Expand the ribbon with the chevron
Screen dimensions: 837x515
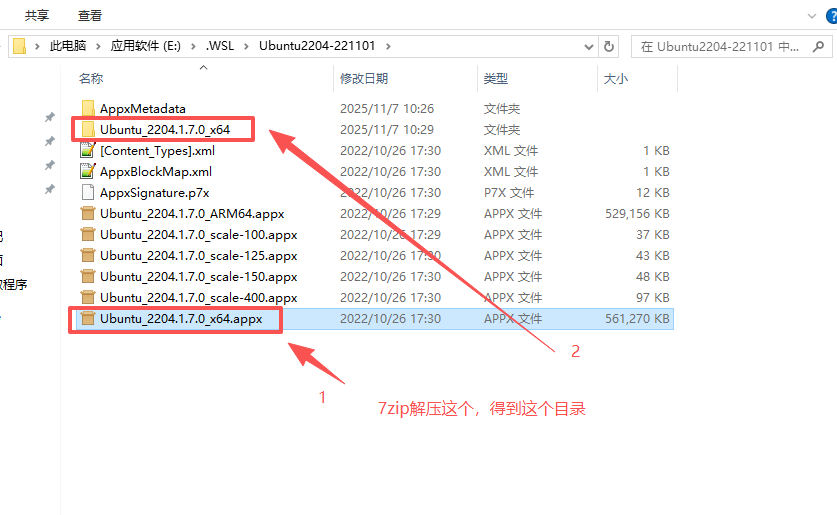(x=812, y=16)
